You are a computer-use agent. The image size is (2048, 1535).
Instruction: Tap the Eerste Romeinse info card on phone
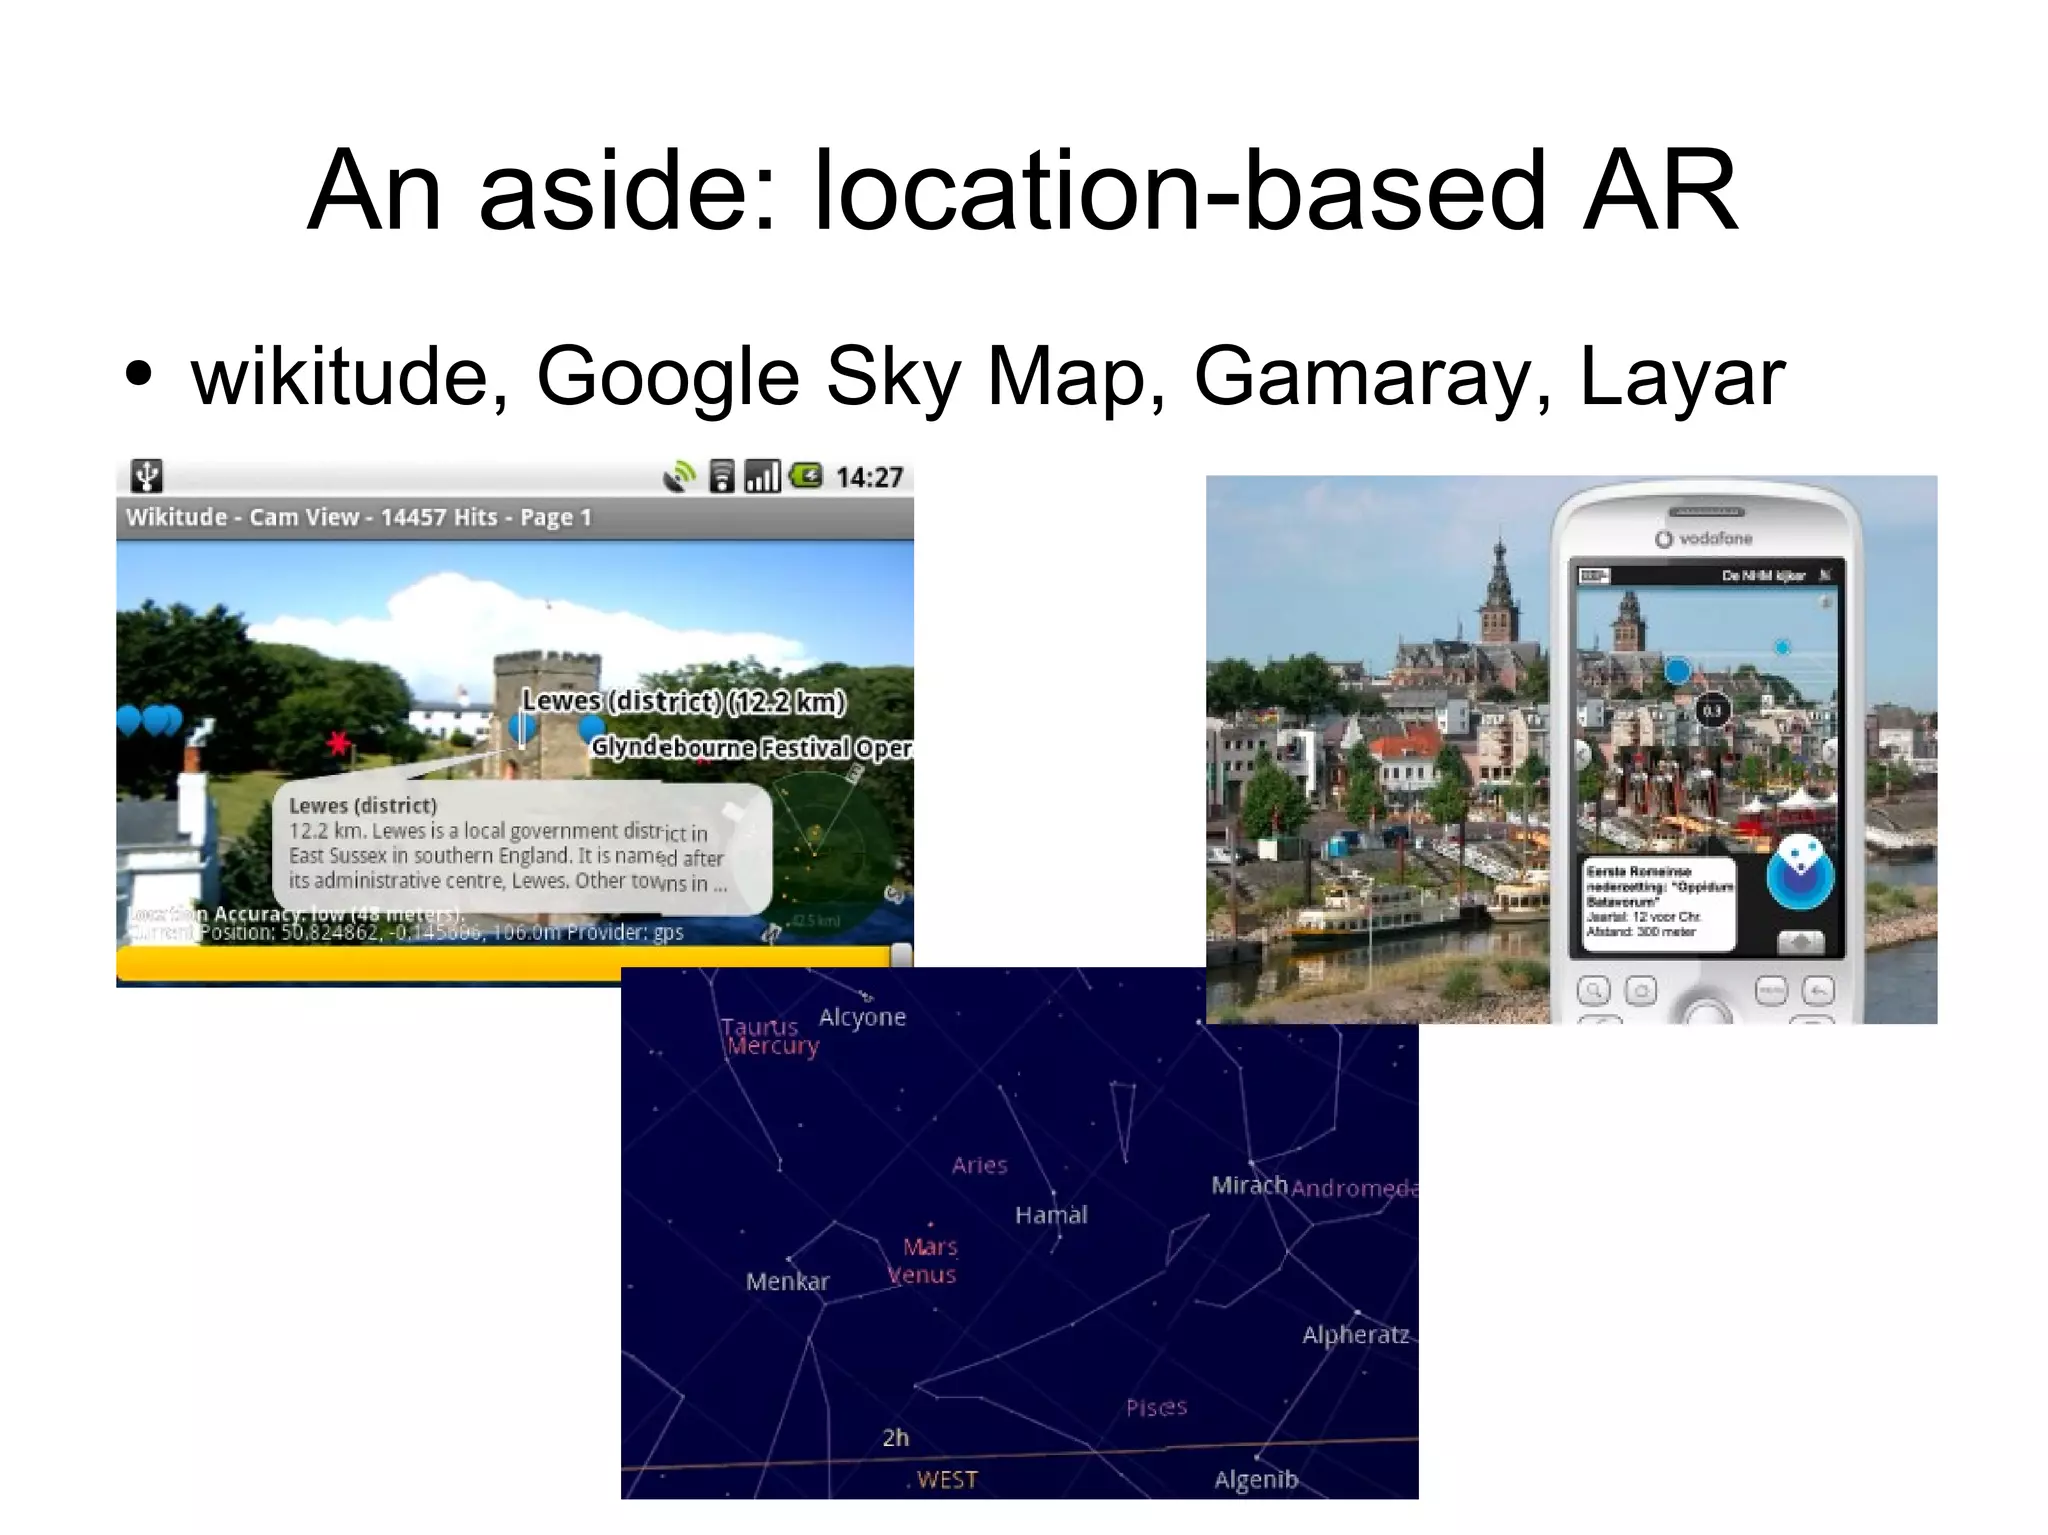(x=1658, y=902)
